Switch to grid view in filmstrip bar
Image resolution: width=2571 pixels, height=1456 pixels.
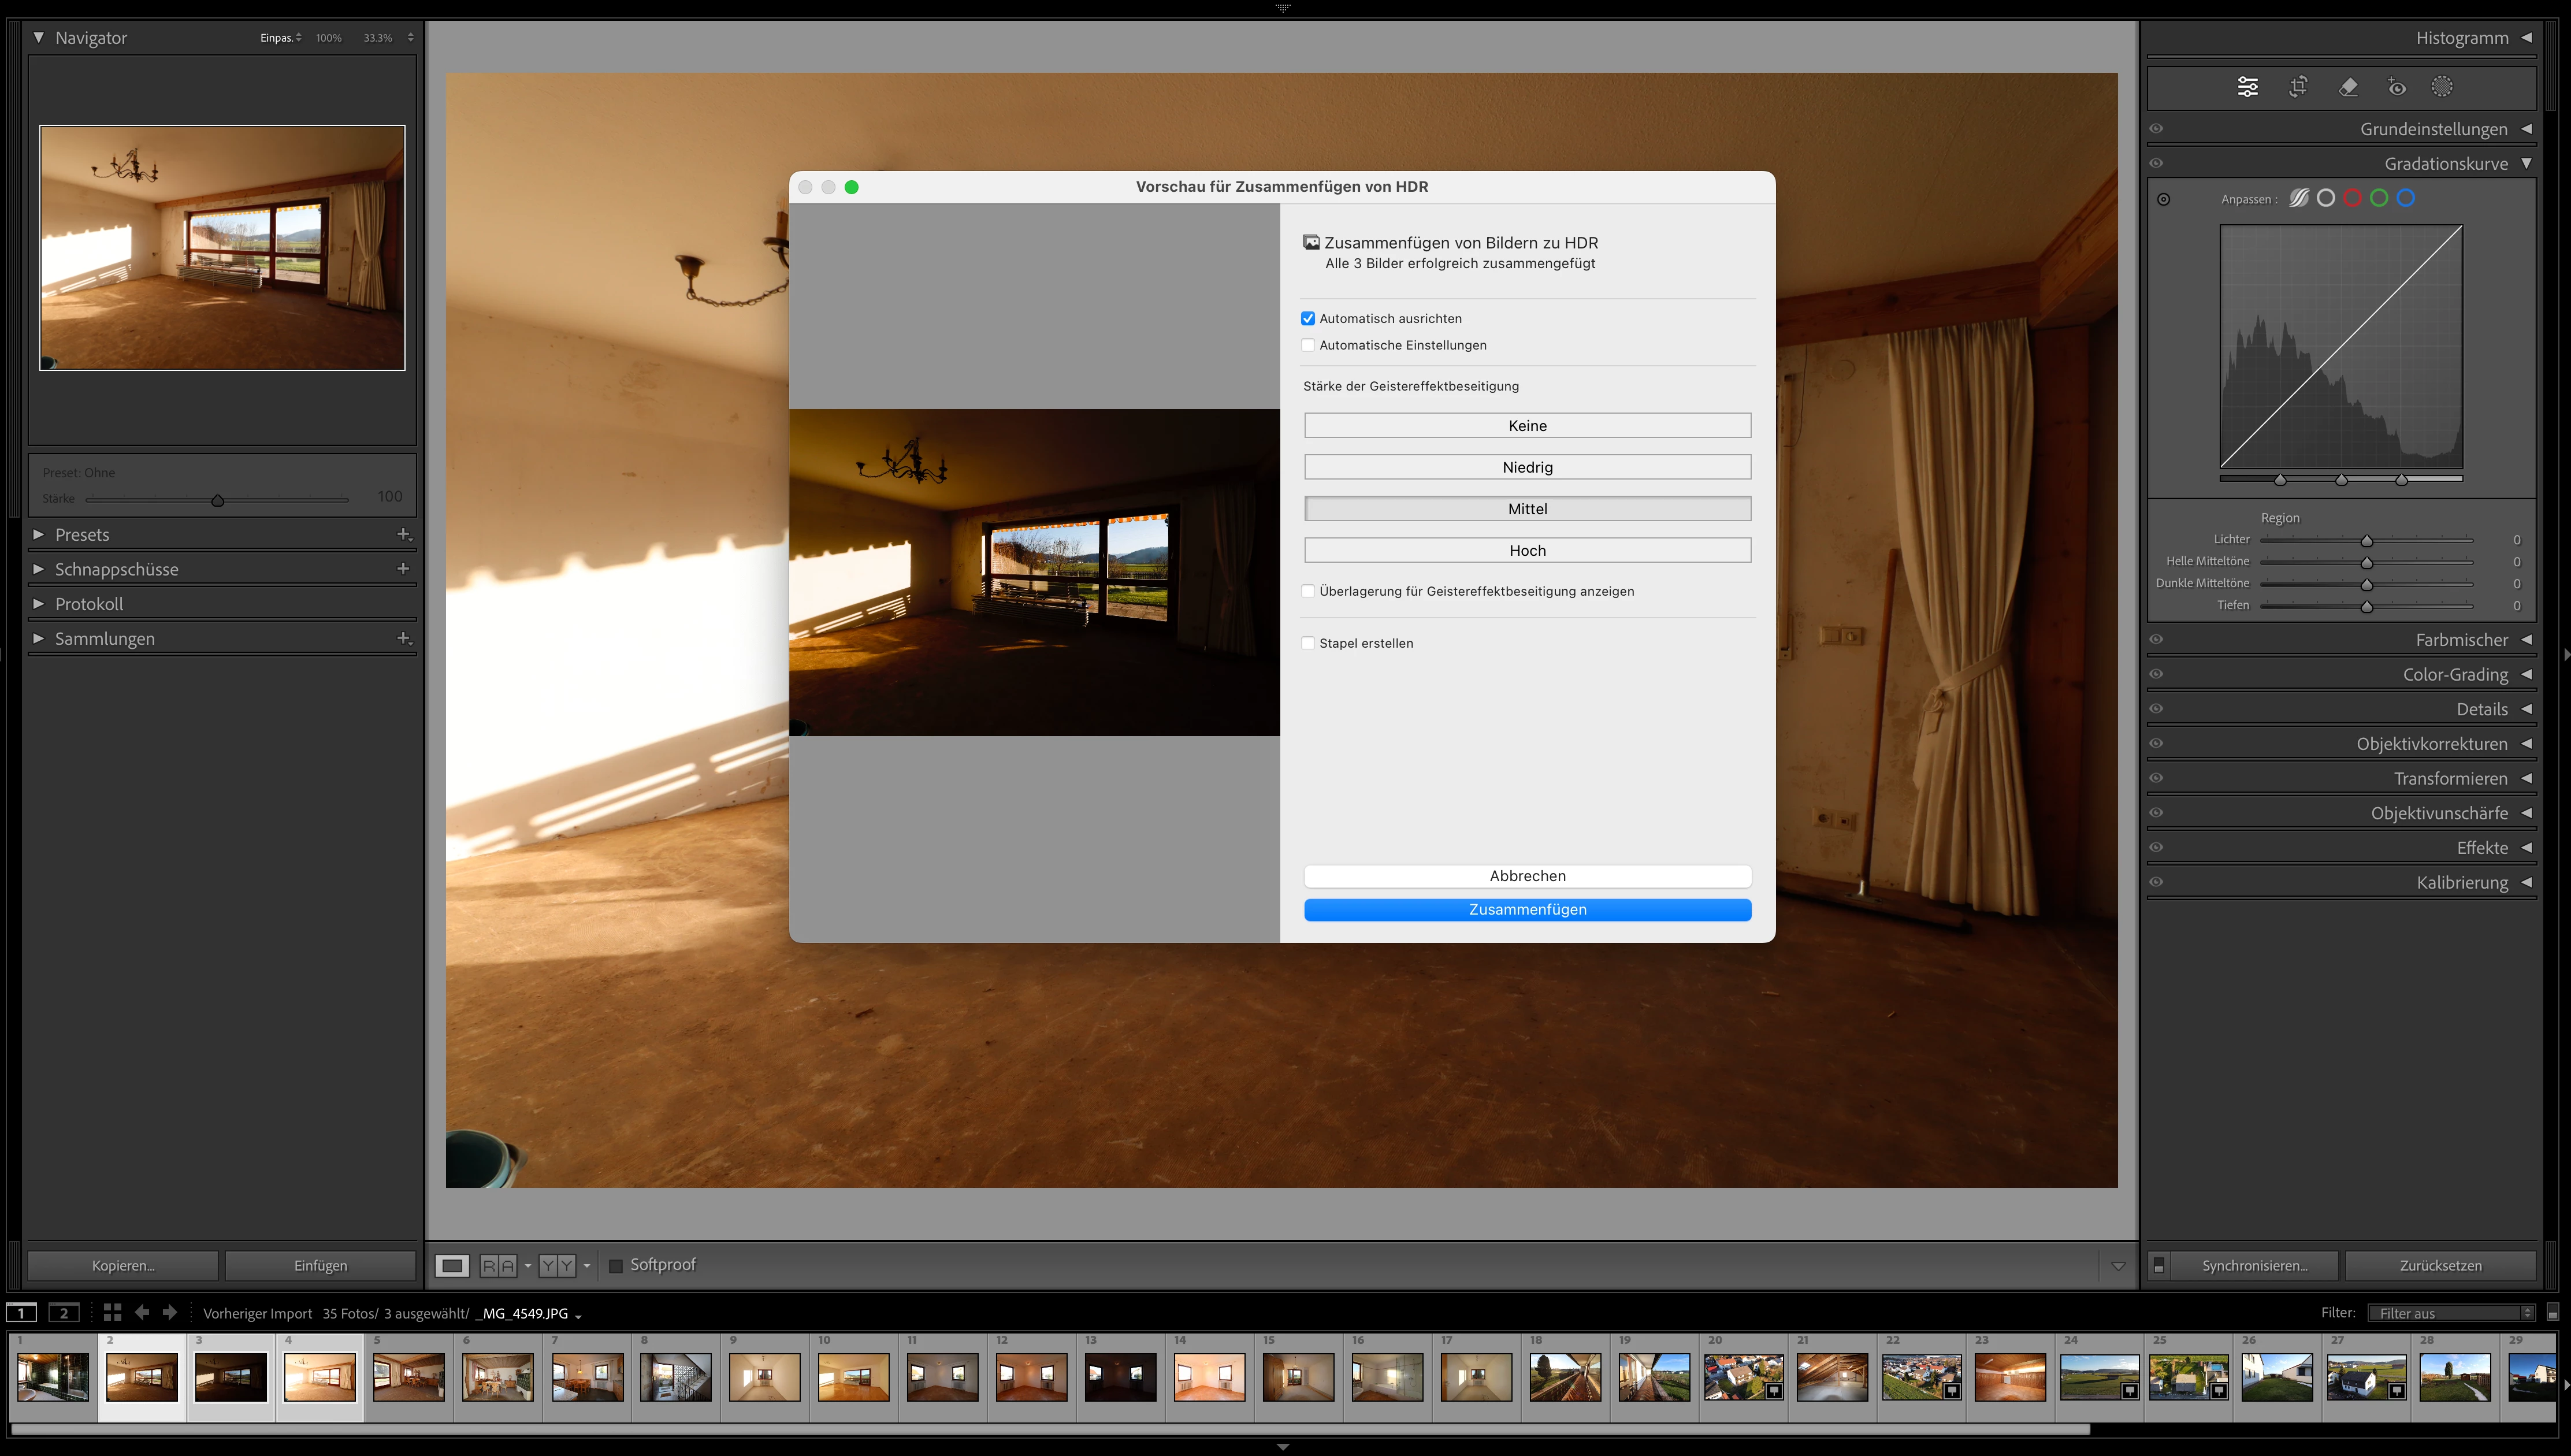pos(112,1312)
